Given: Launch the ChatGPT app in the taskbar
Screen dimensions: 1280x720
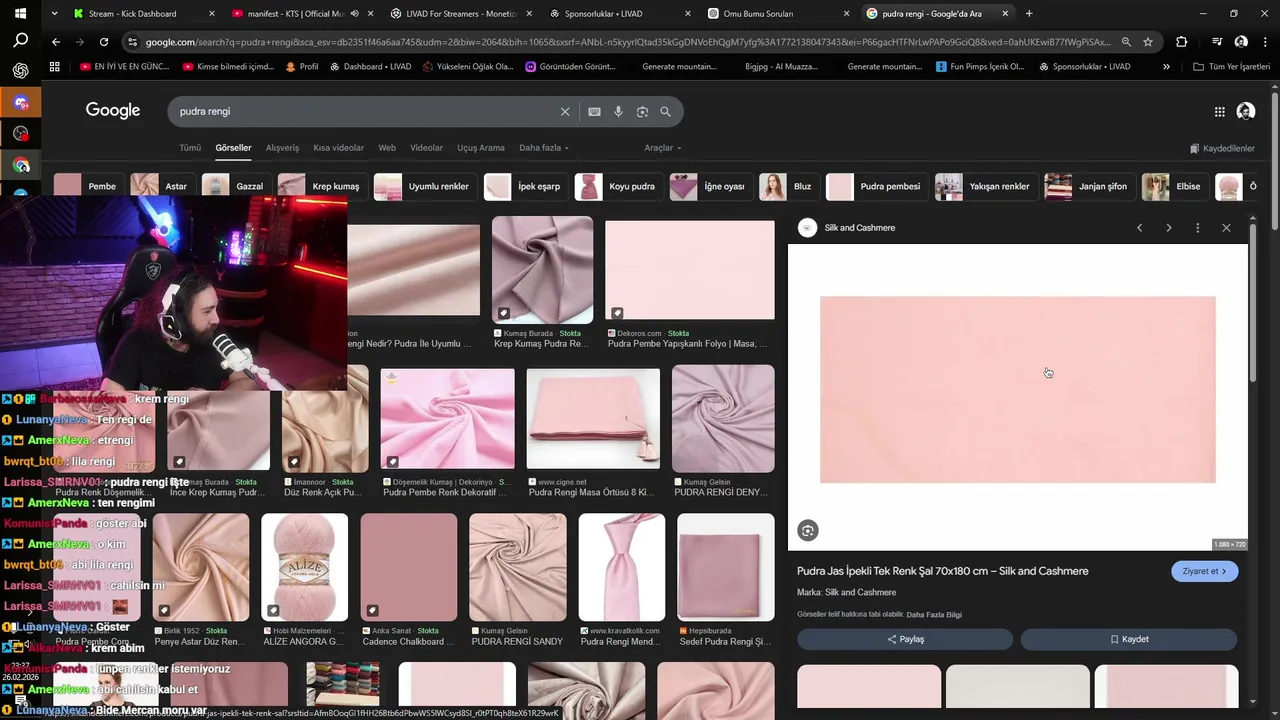Looking at the screenshot, I should point(20,71).
